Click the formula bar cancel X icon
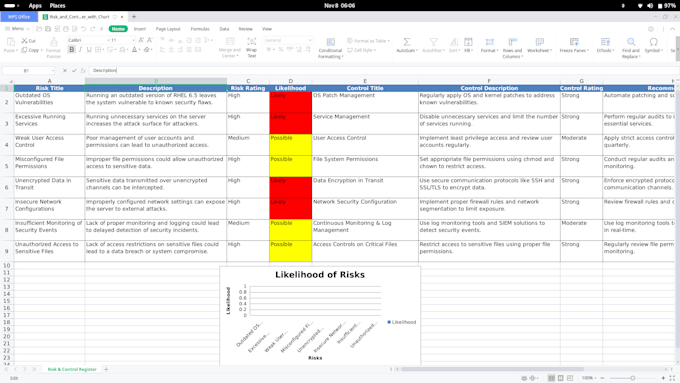 [x=65, y=70]
